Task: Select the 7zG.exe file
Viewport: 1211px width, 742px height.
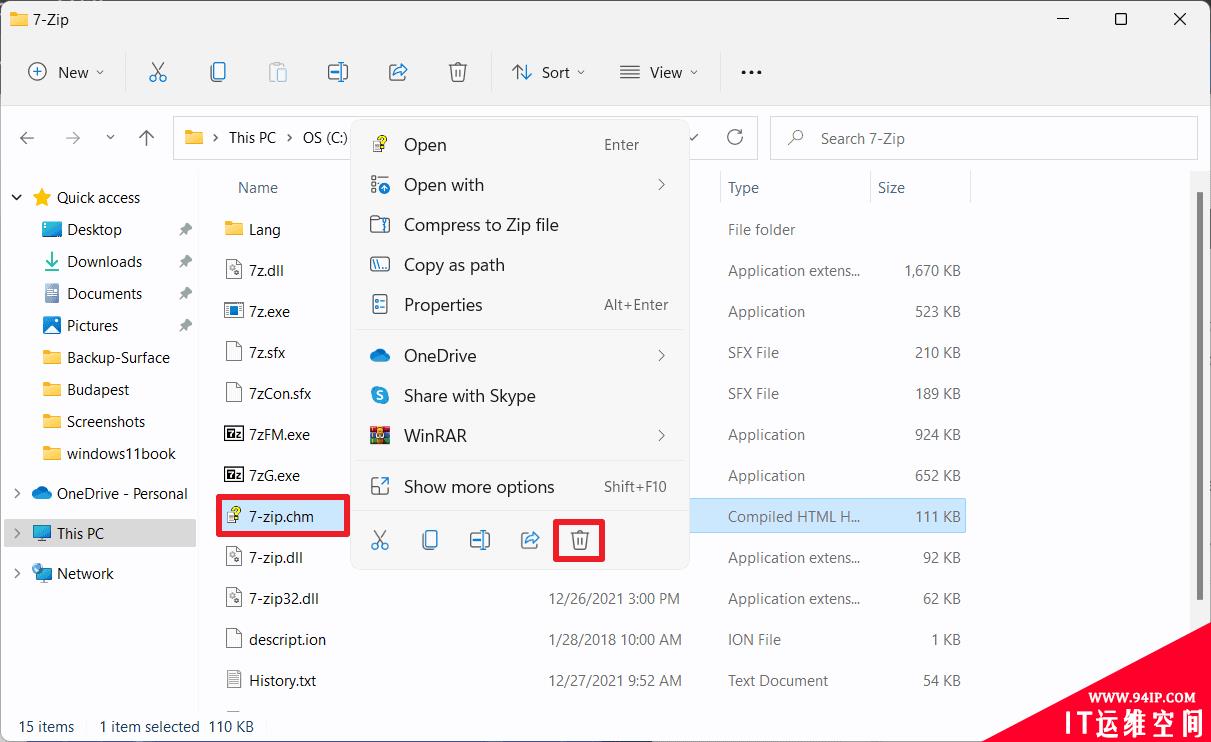Action: coord(274,476)
